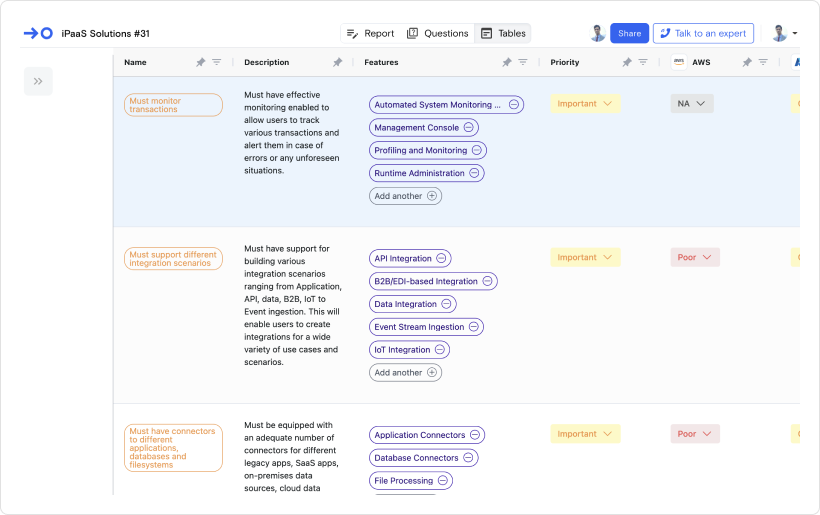Open the filter icon in Features column
Image resolution: width=820 pixels, height=515 pixels.
pyautogui.click(x=522, y=62)
